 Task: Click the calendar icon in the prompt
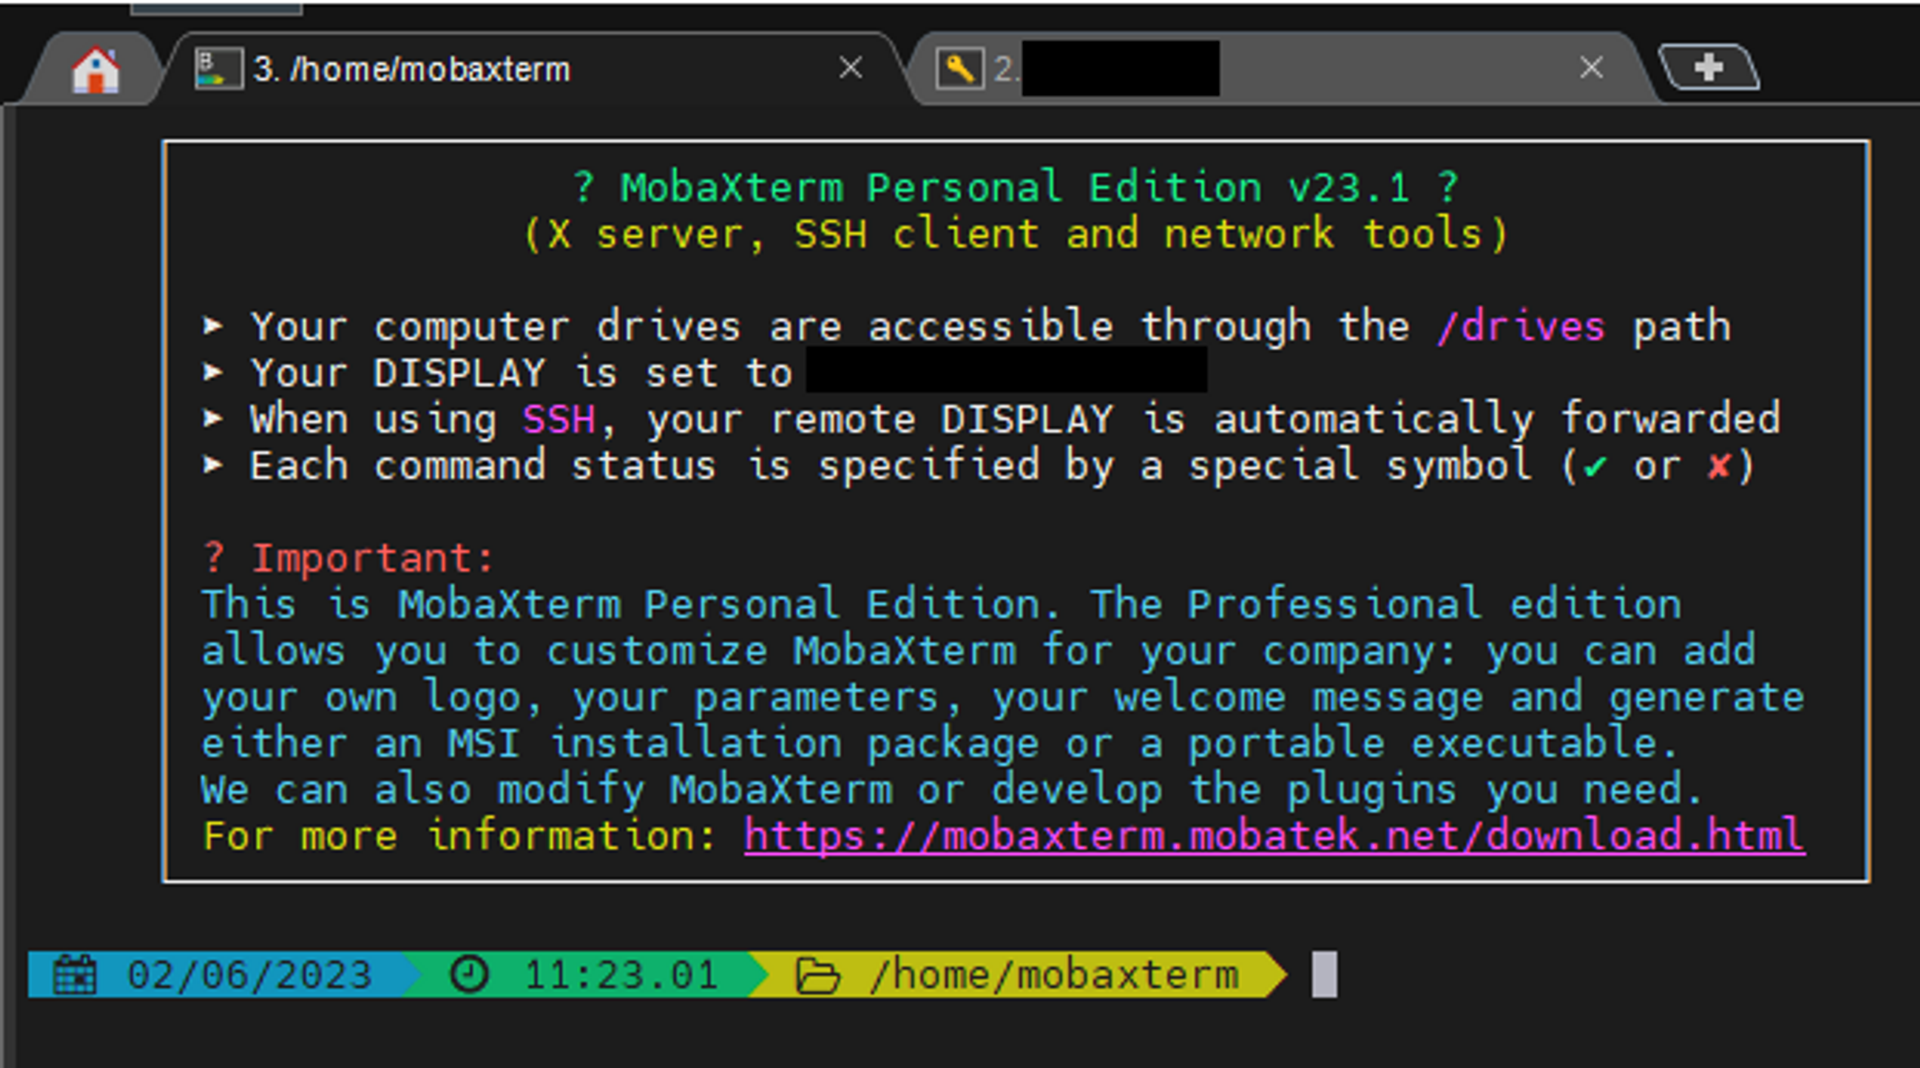(75, 975)
